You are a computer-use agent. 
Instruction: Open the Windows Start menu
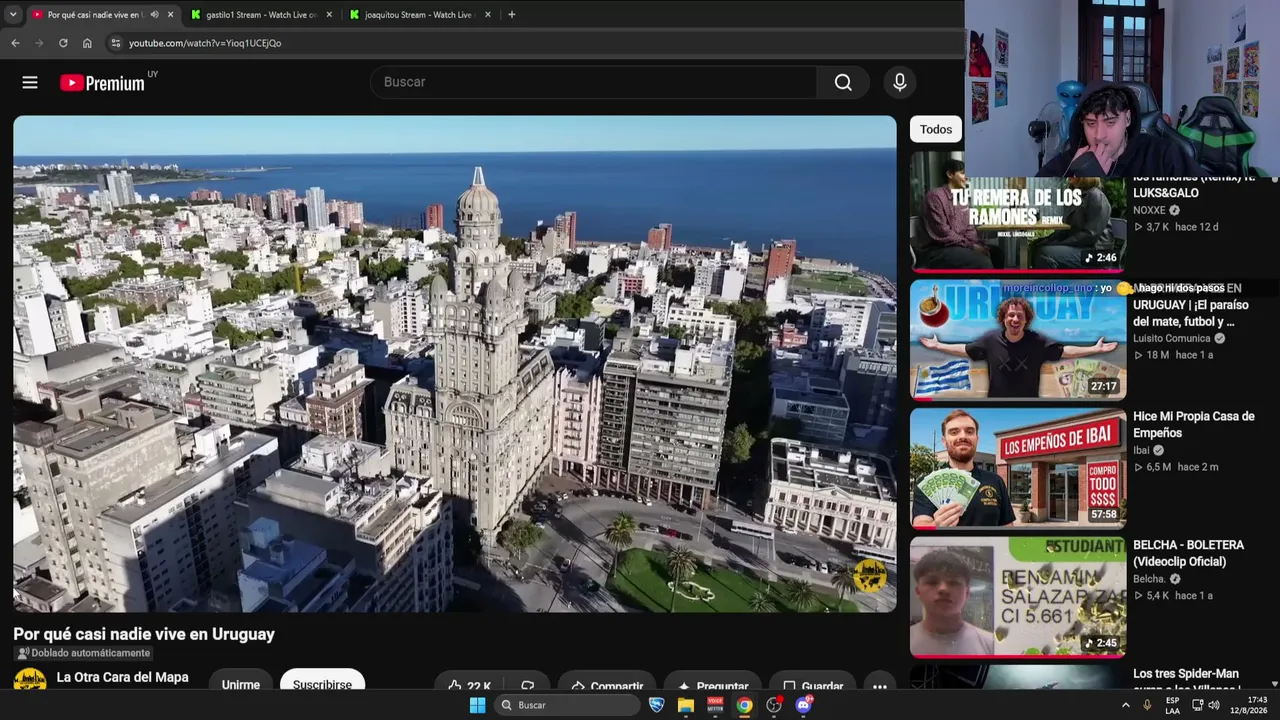[478, 705]
